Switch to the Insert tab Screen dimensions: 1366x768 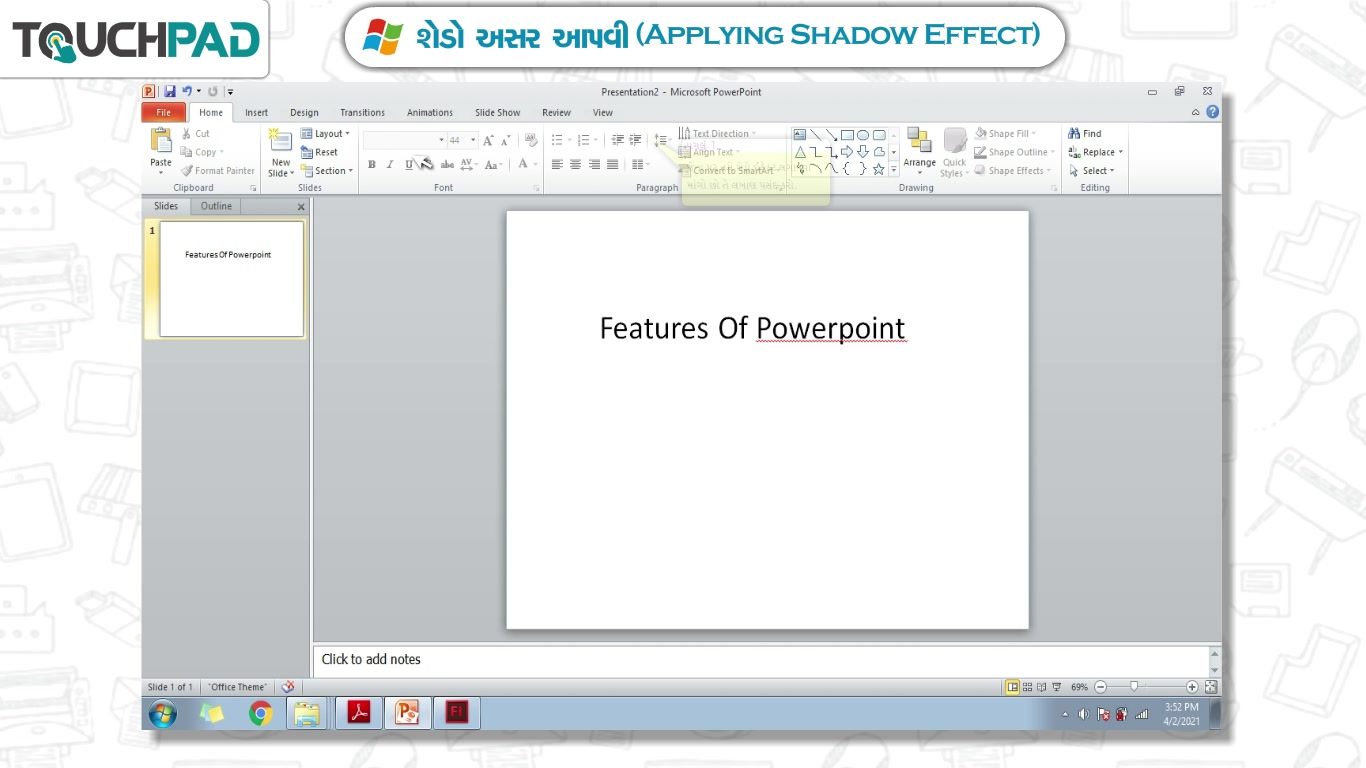coord(256,113)
